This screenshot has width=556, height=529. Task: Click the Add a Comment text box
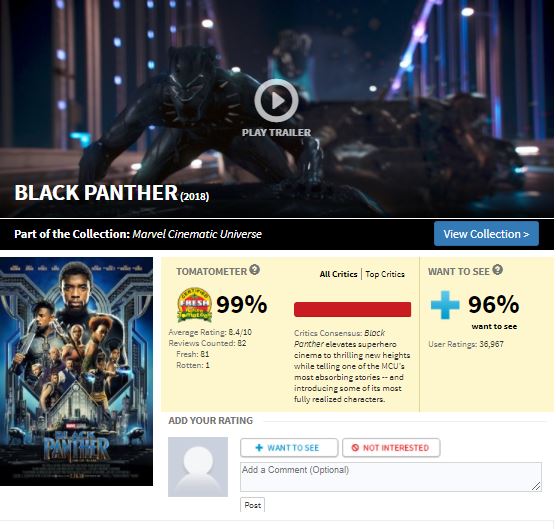coord(391,477)
